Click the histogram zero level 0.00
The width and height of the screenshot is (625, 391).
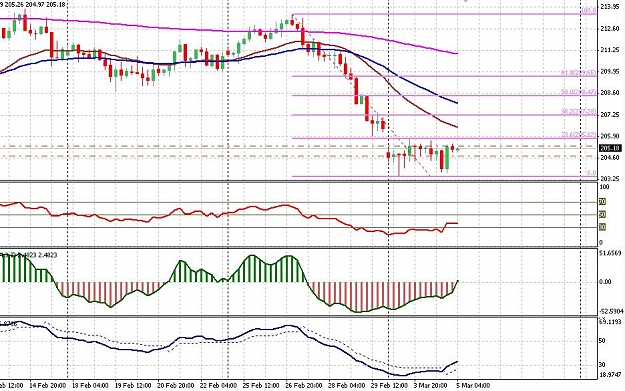tap(605, 282)
